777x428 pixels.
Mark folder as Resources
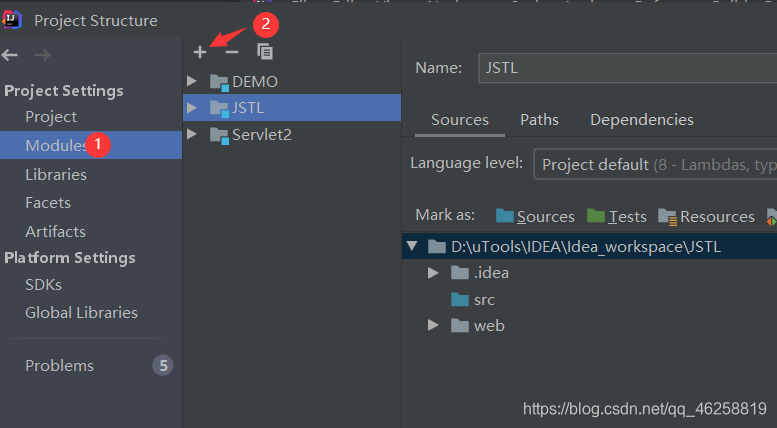pyautogui.click(x=706, y=216)
